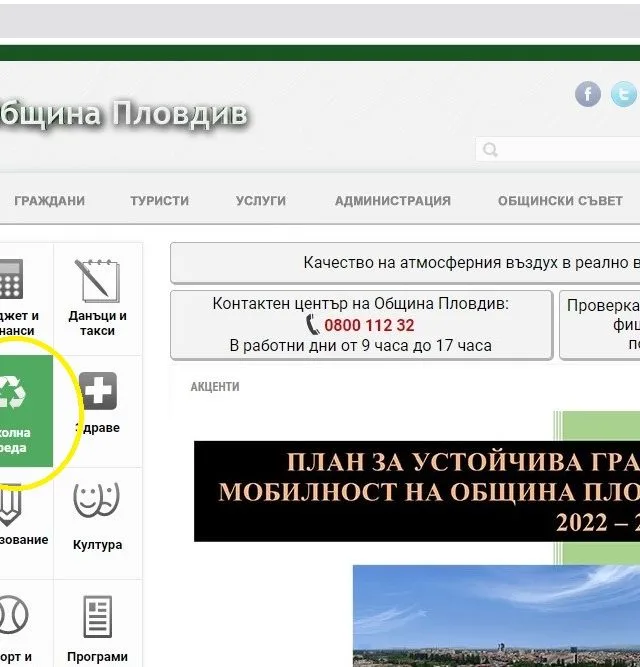Image resolution: width=640 pixels, height=667 pixels.
Task: Click the phone handset icon
Action: (x=313, y=325)
